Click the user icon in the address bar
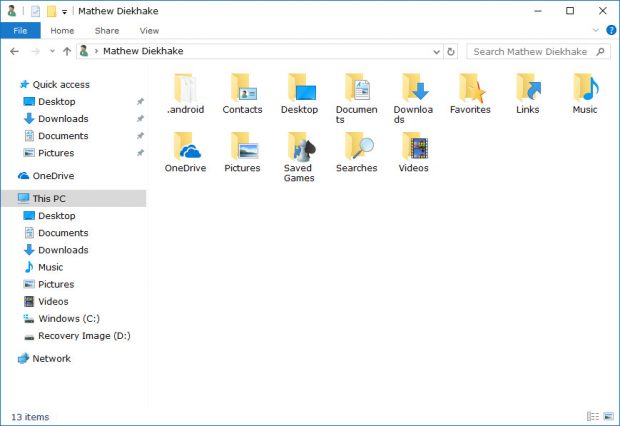 click(84, 51)
